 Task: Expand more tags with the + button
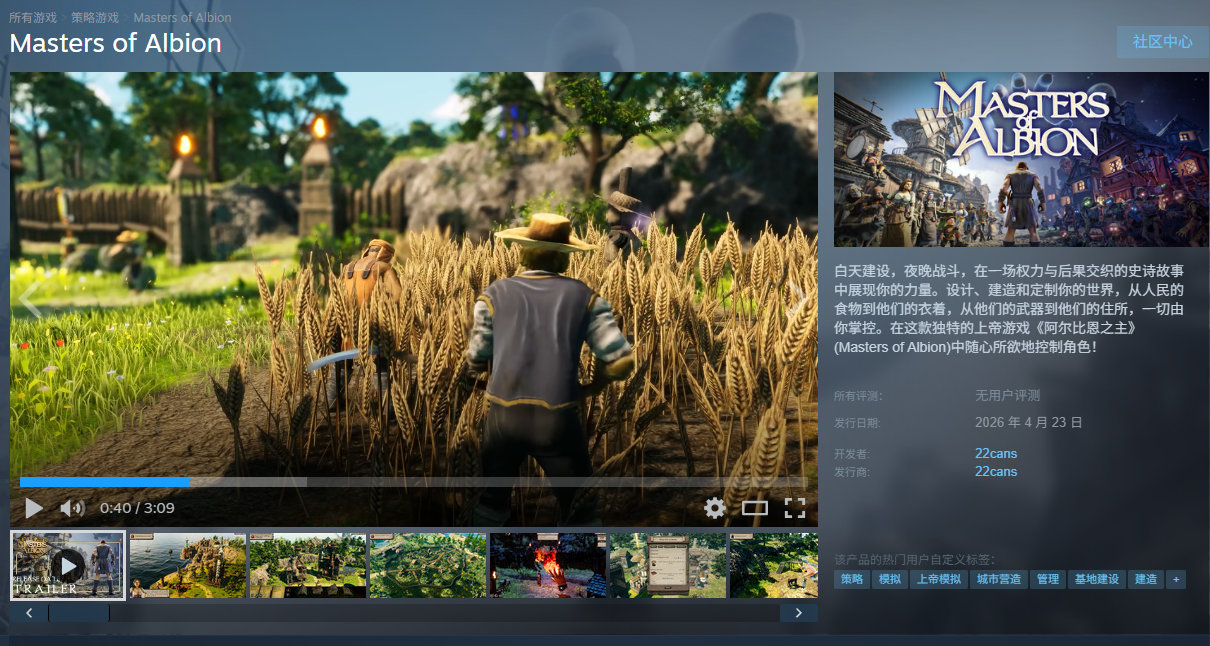[x=1175, y=579]
